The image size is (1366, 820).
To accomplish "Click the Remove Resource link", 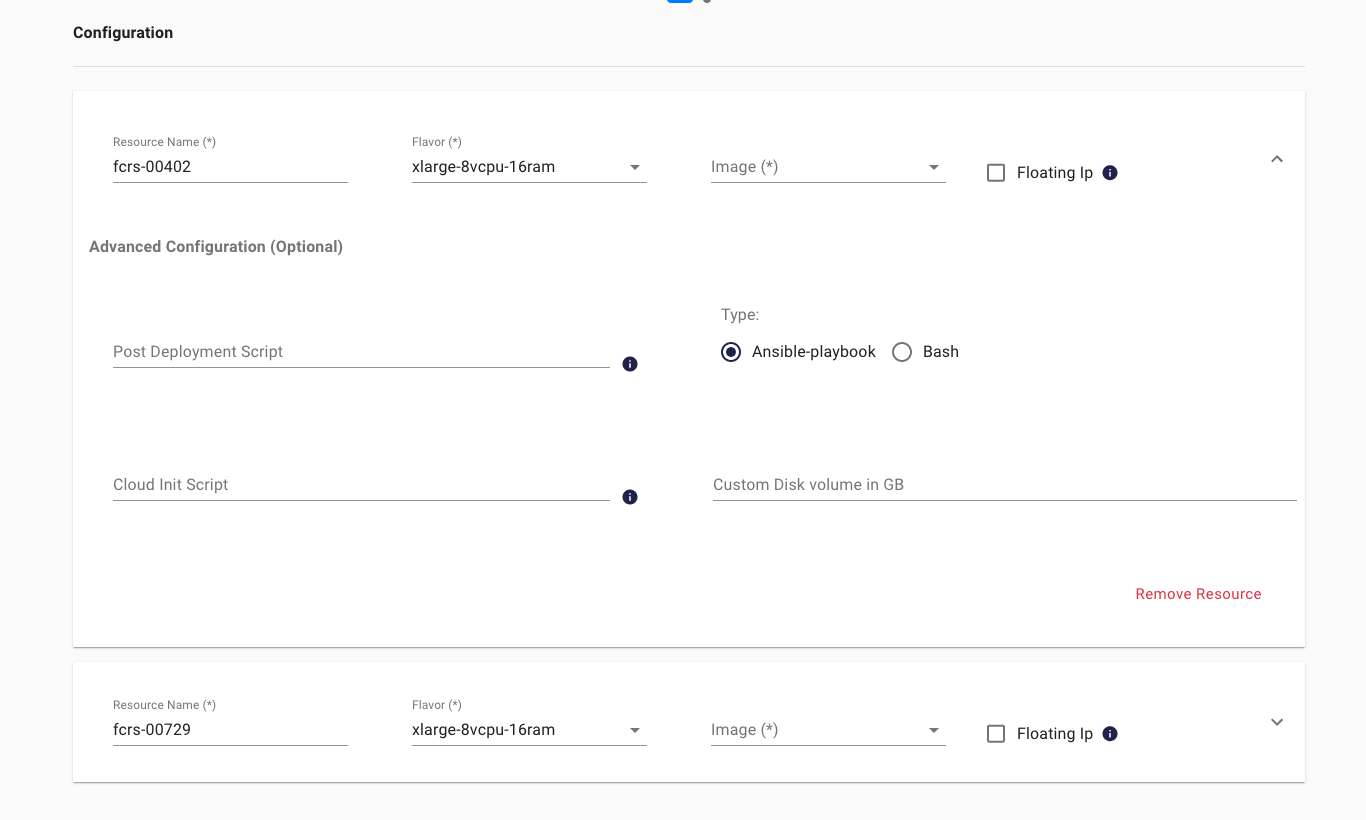I will pyautogui.click(x=1198, y=594).
